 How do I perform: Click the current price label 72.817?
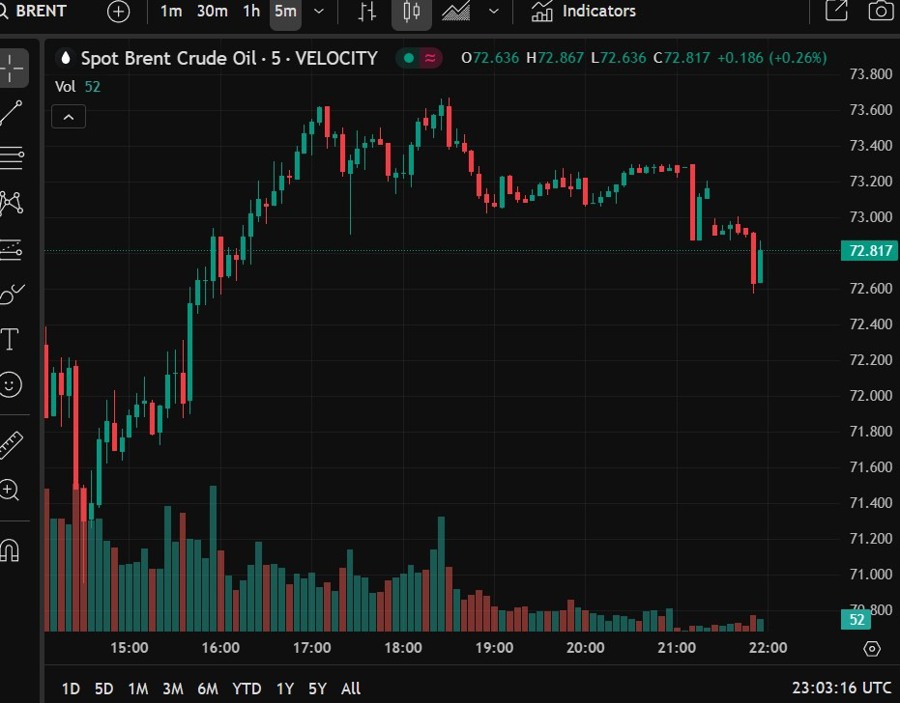click(x=870, y=251)
